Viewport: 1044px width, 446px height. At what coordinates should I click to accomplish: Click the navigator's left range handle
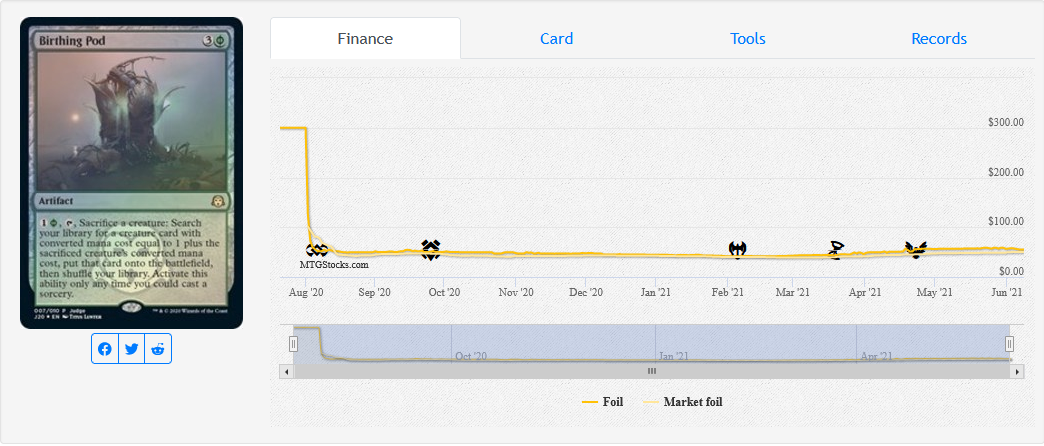294,344
